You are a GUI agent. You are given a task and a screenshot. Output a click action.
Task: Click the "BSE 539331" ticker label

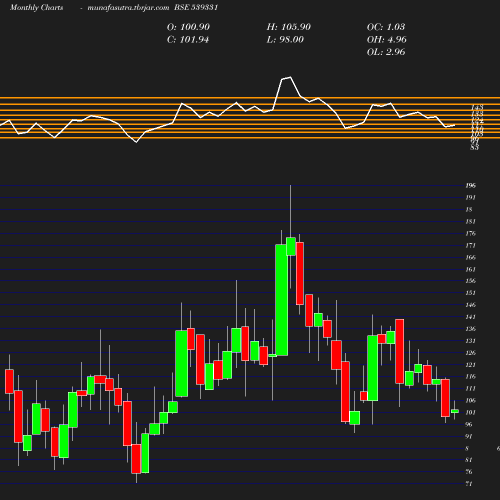(196, 8)
